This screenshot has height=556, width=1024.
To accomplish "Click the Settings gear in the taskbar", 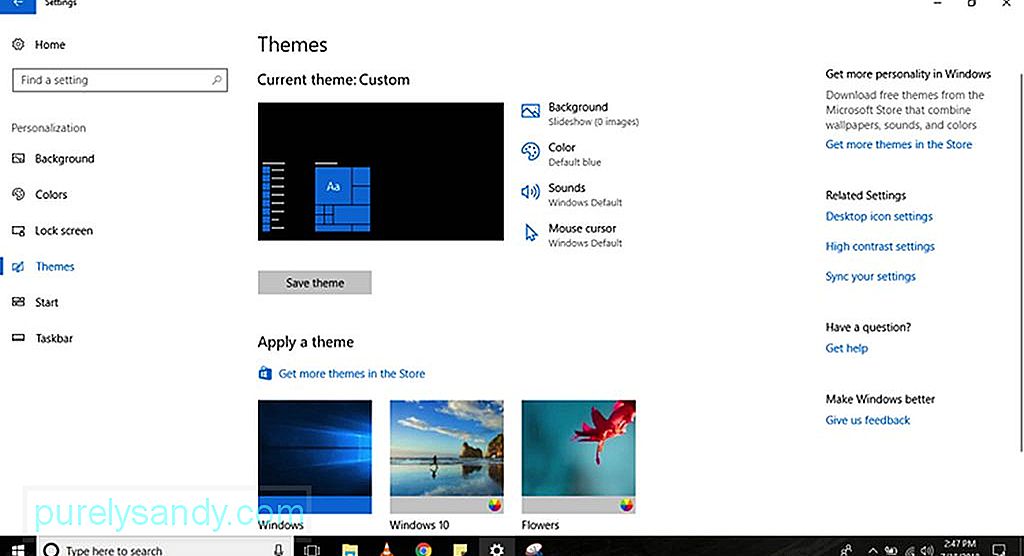I will [x=497, y=549].
